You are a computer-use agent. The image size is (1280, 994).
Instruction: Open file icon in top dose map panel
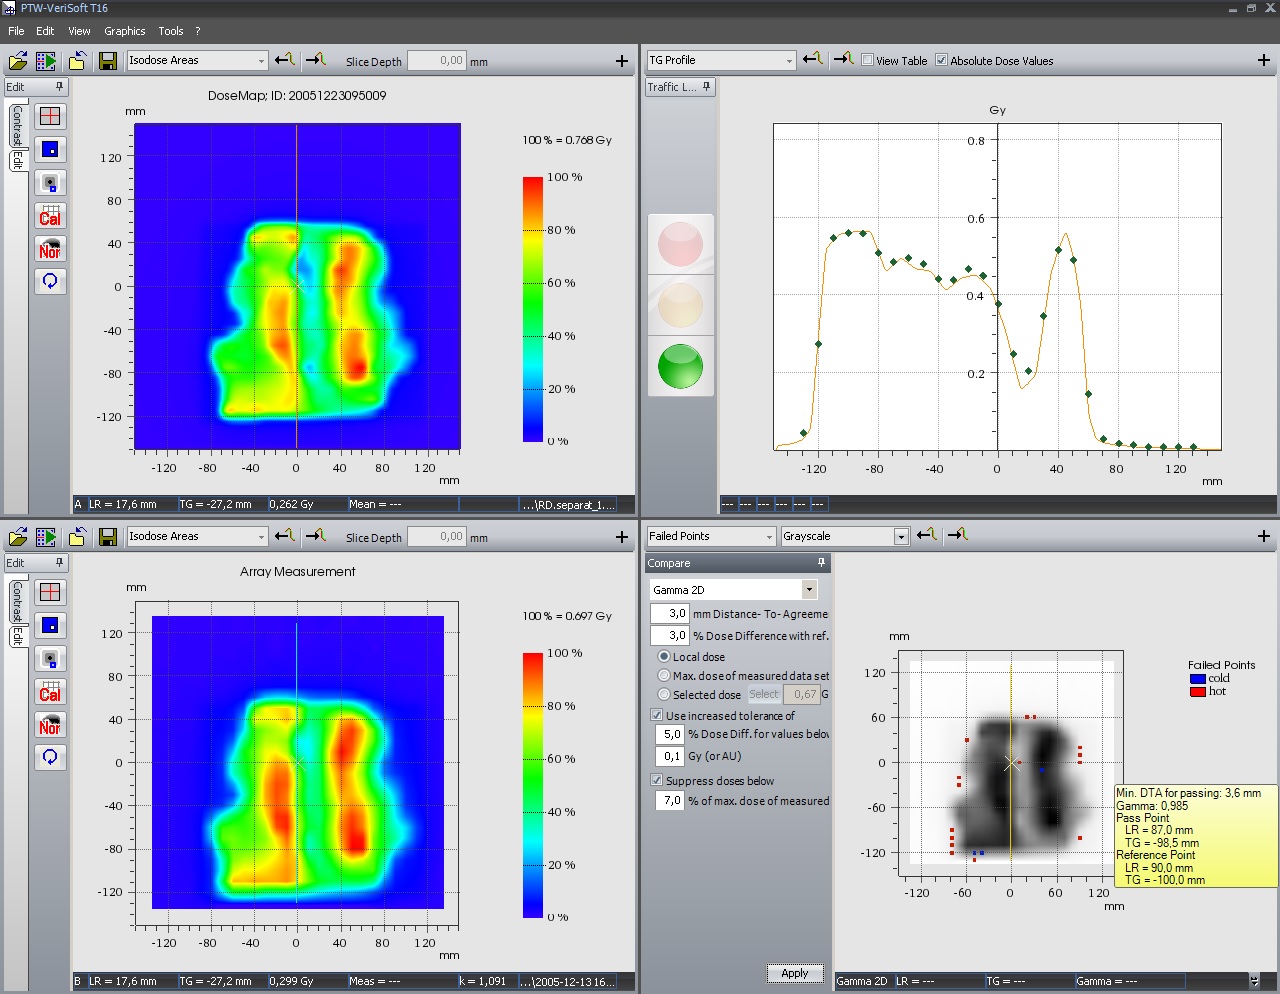[x=17, y=61]
